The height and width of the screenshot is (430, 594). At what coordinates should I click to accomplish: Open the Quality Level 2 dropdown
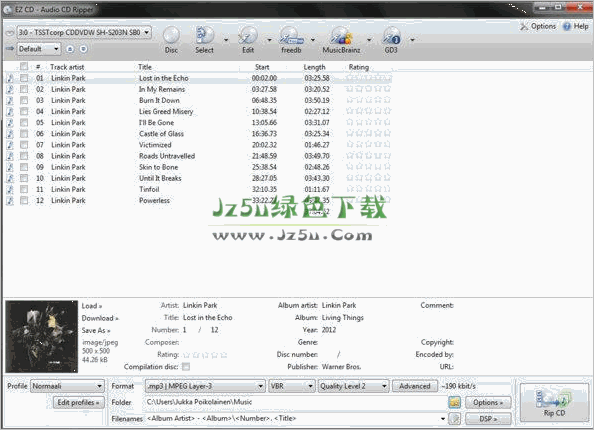(x=354, y=386)
